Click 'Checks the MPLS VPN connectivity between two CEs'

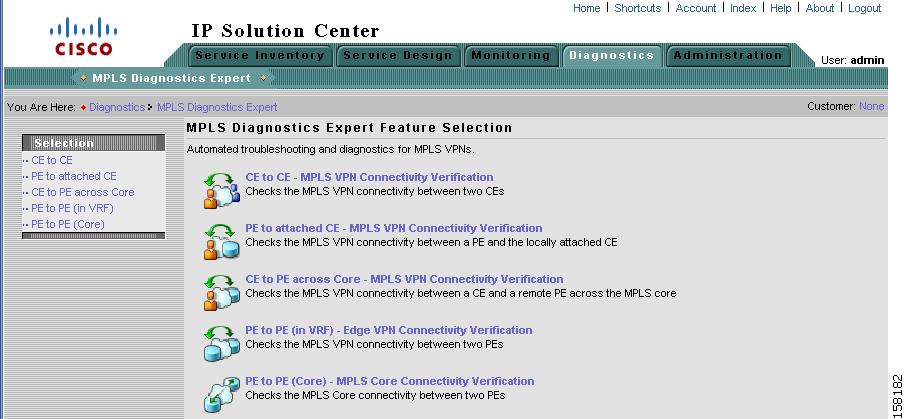pos(375,191)
